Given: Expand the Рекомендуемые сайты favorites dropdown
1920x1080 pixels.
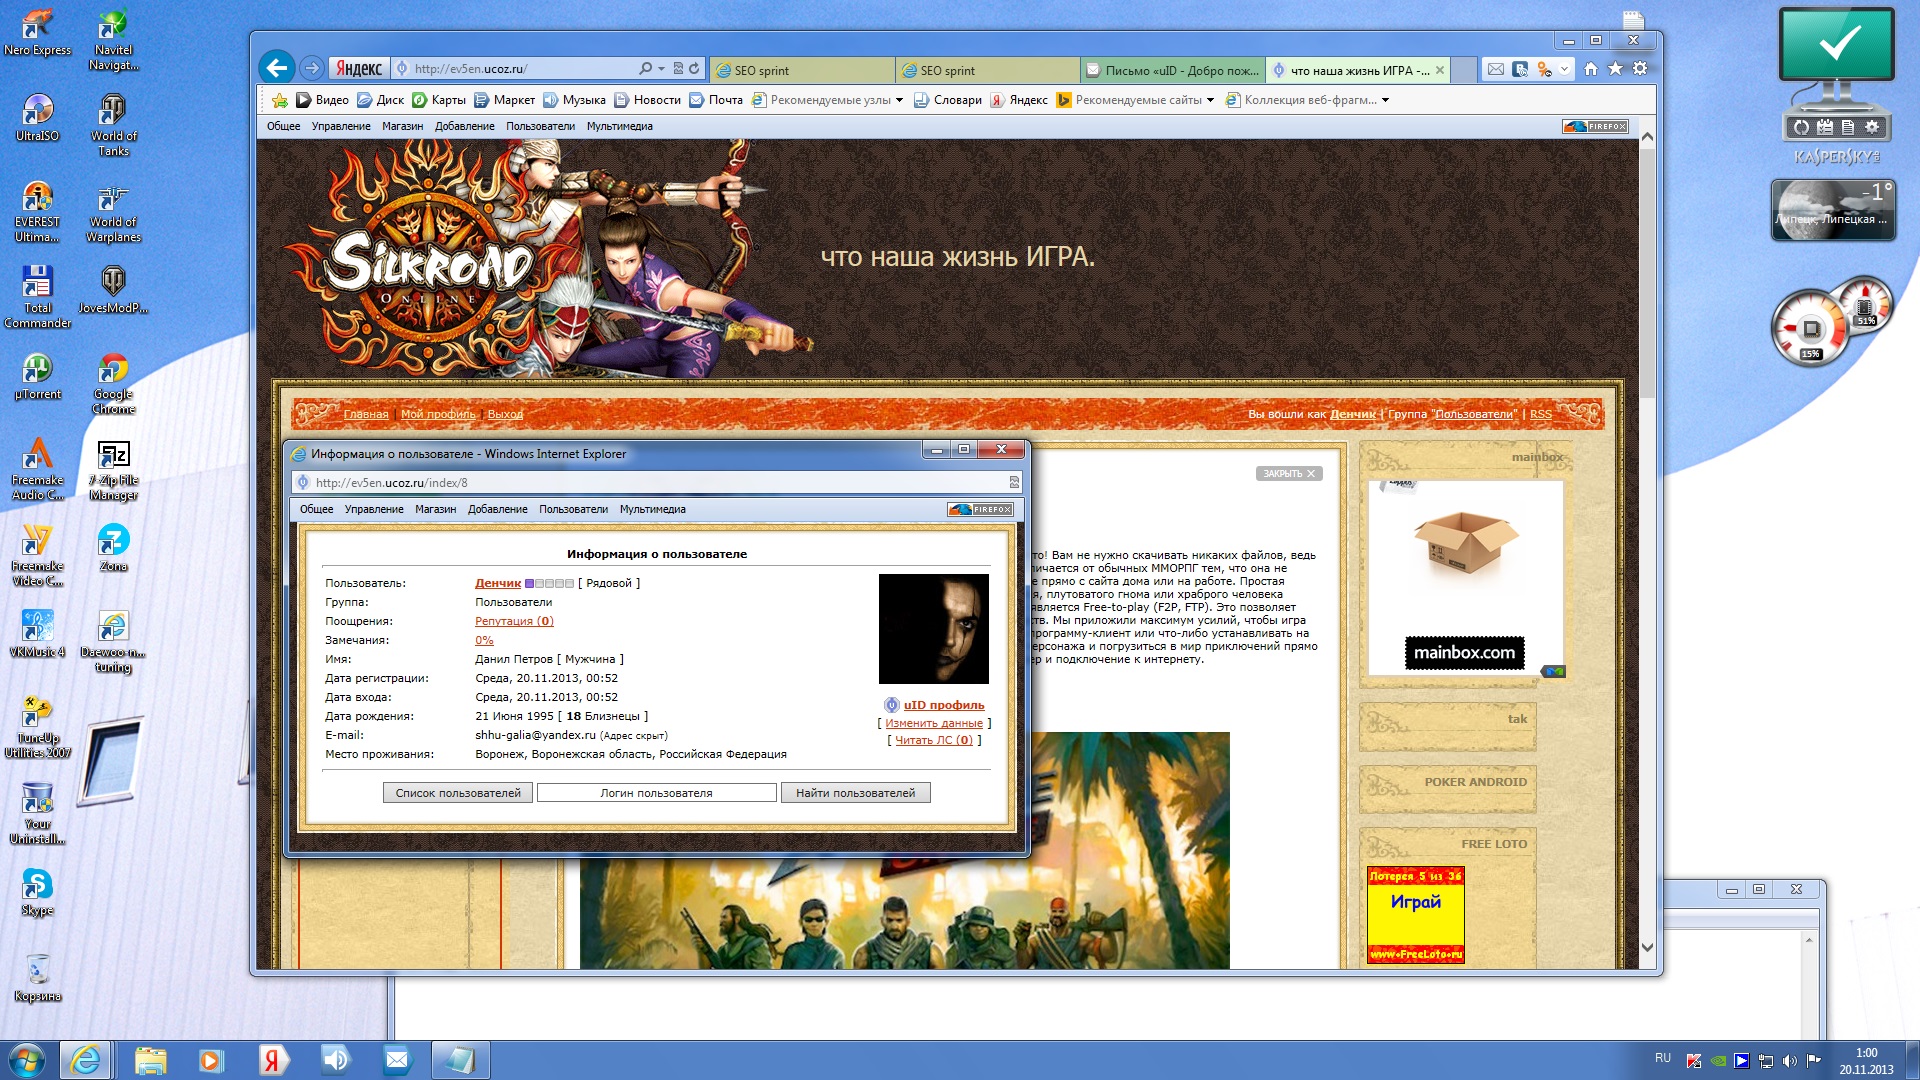Looking at the screenshot, I should point(1210,100).
